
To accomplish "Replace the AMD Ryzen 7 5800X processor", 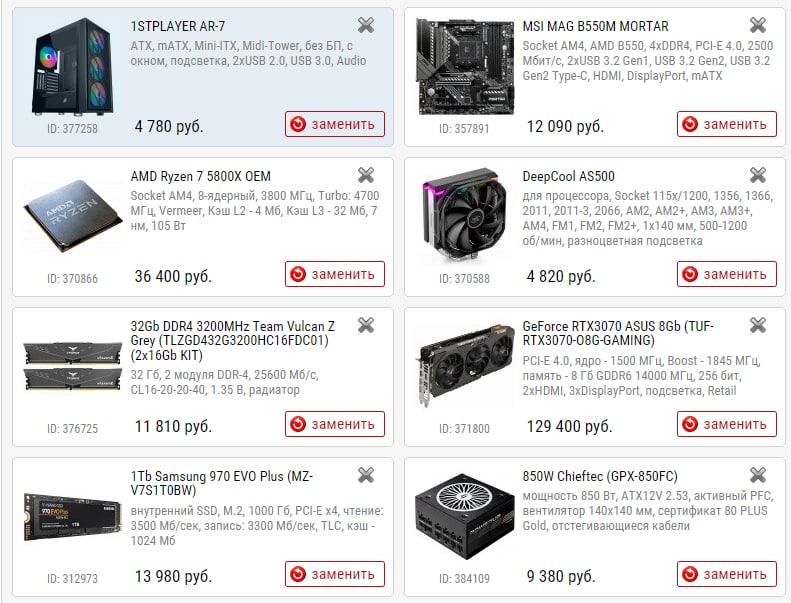I will [x=334, y=274].
